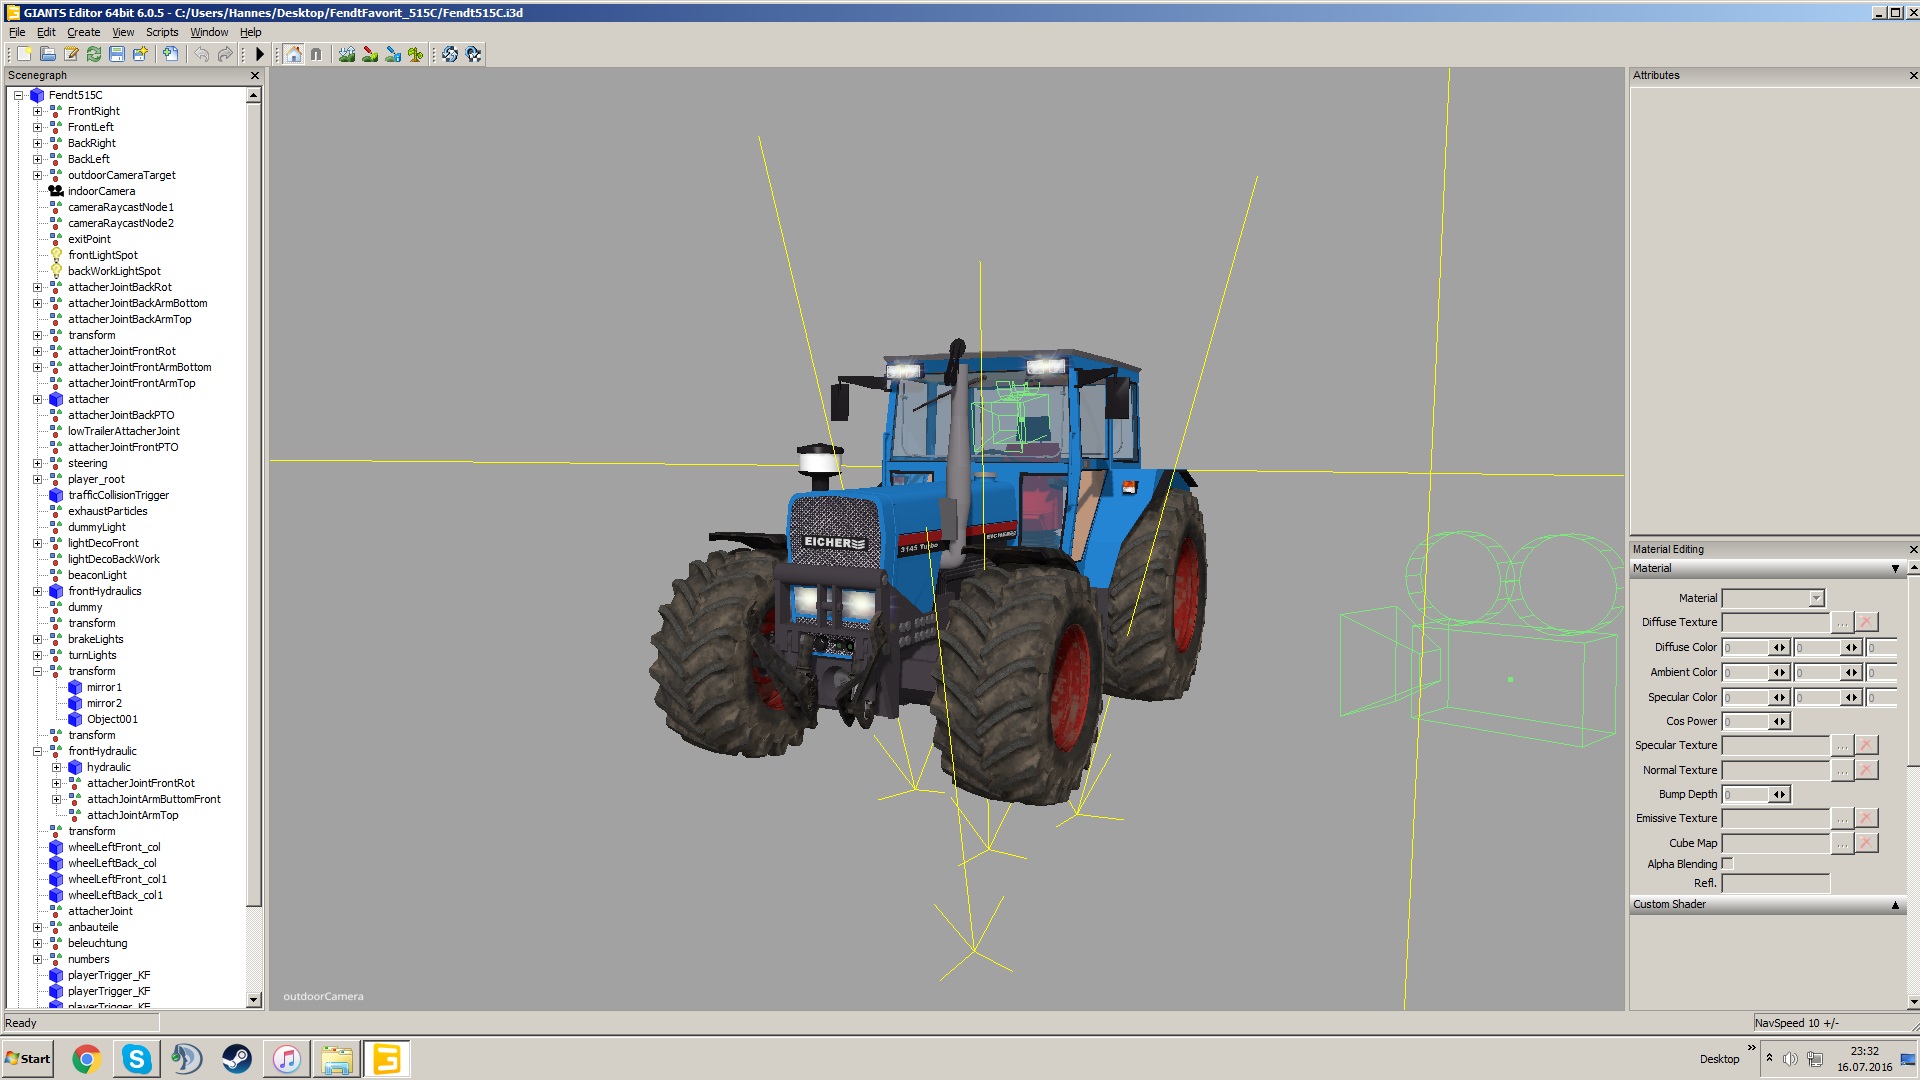Click the Home view toolbar icon
Image resolution: width=1920 pixels, height=1080 pixels.
pyautogui.click(x=293, y=54)
